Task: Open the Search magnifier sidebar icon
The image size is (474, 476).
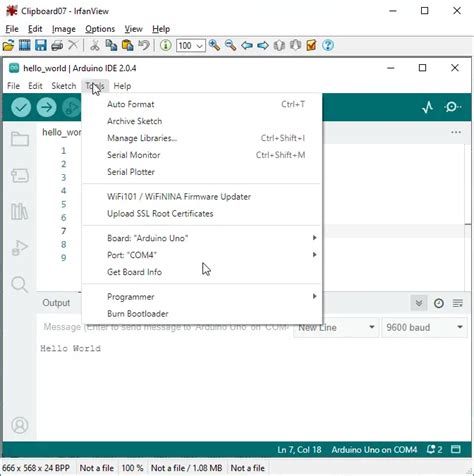Action: [19, 285]
